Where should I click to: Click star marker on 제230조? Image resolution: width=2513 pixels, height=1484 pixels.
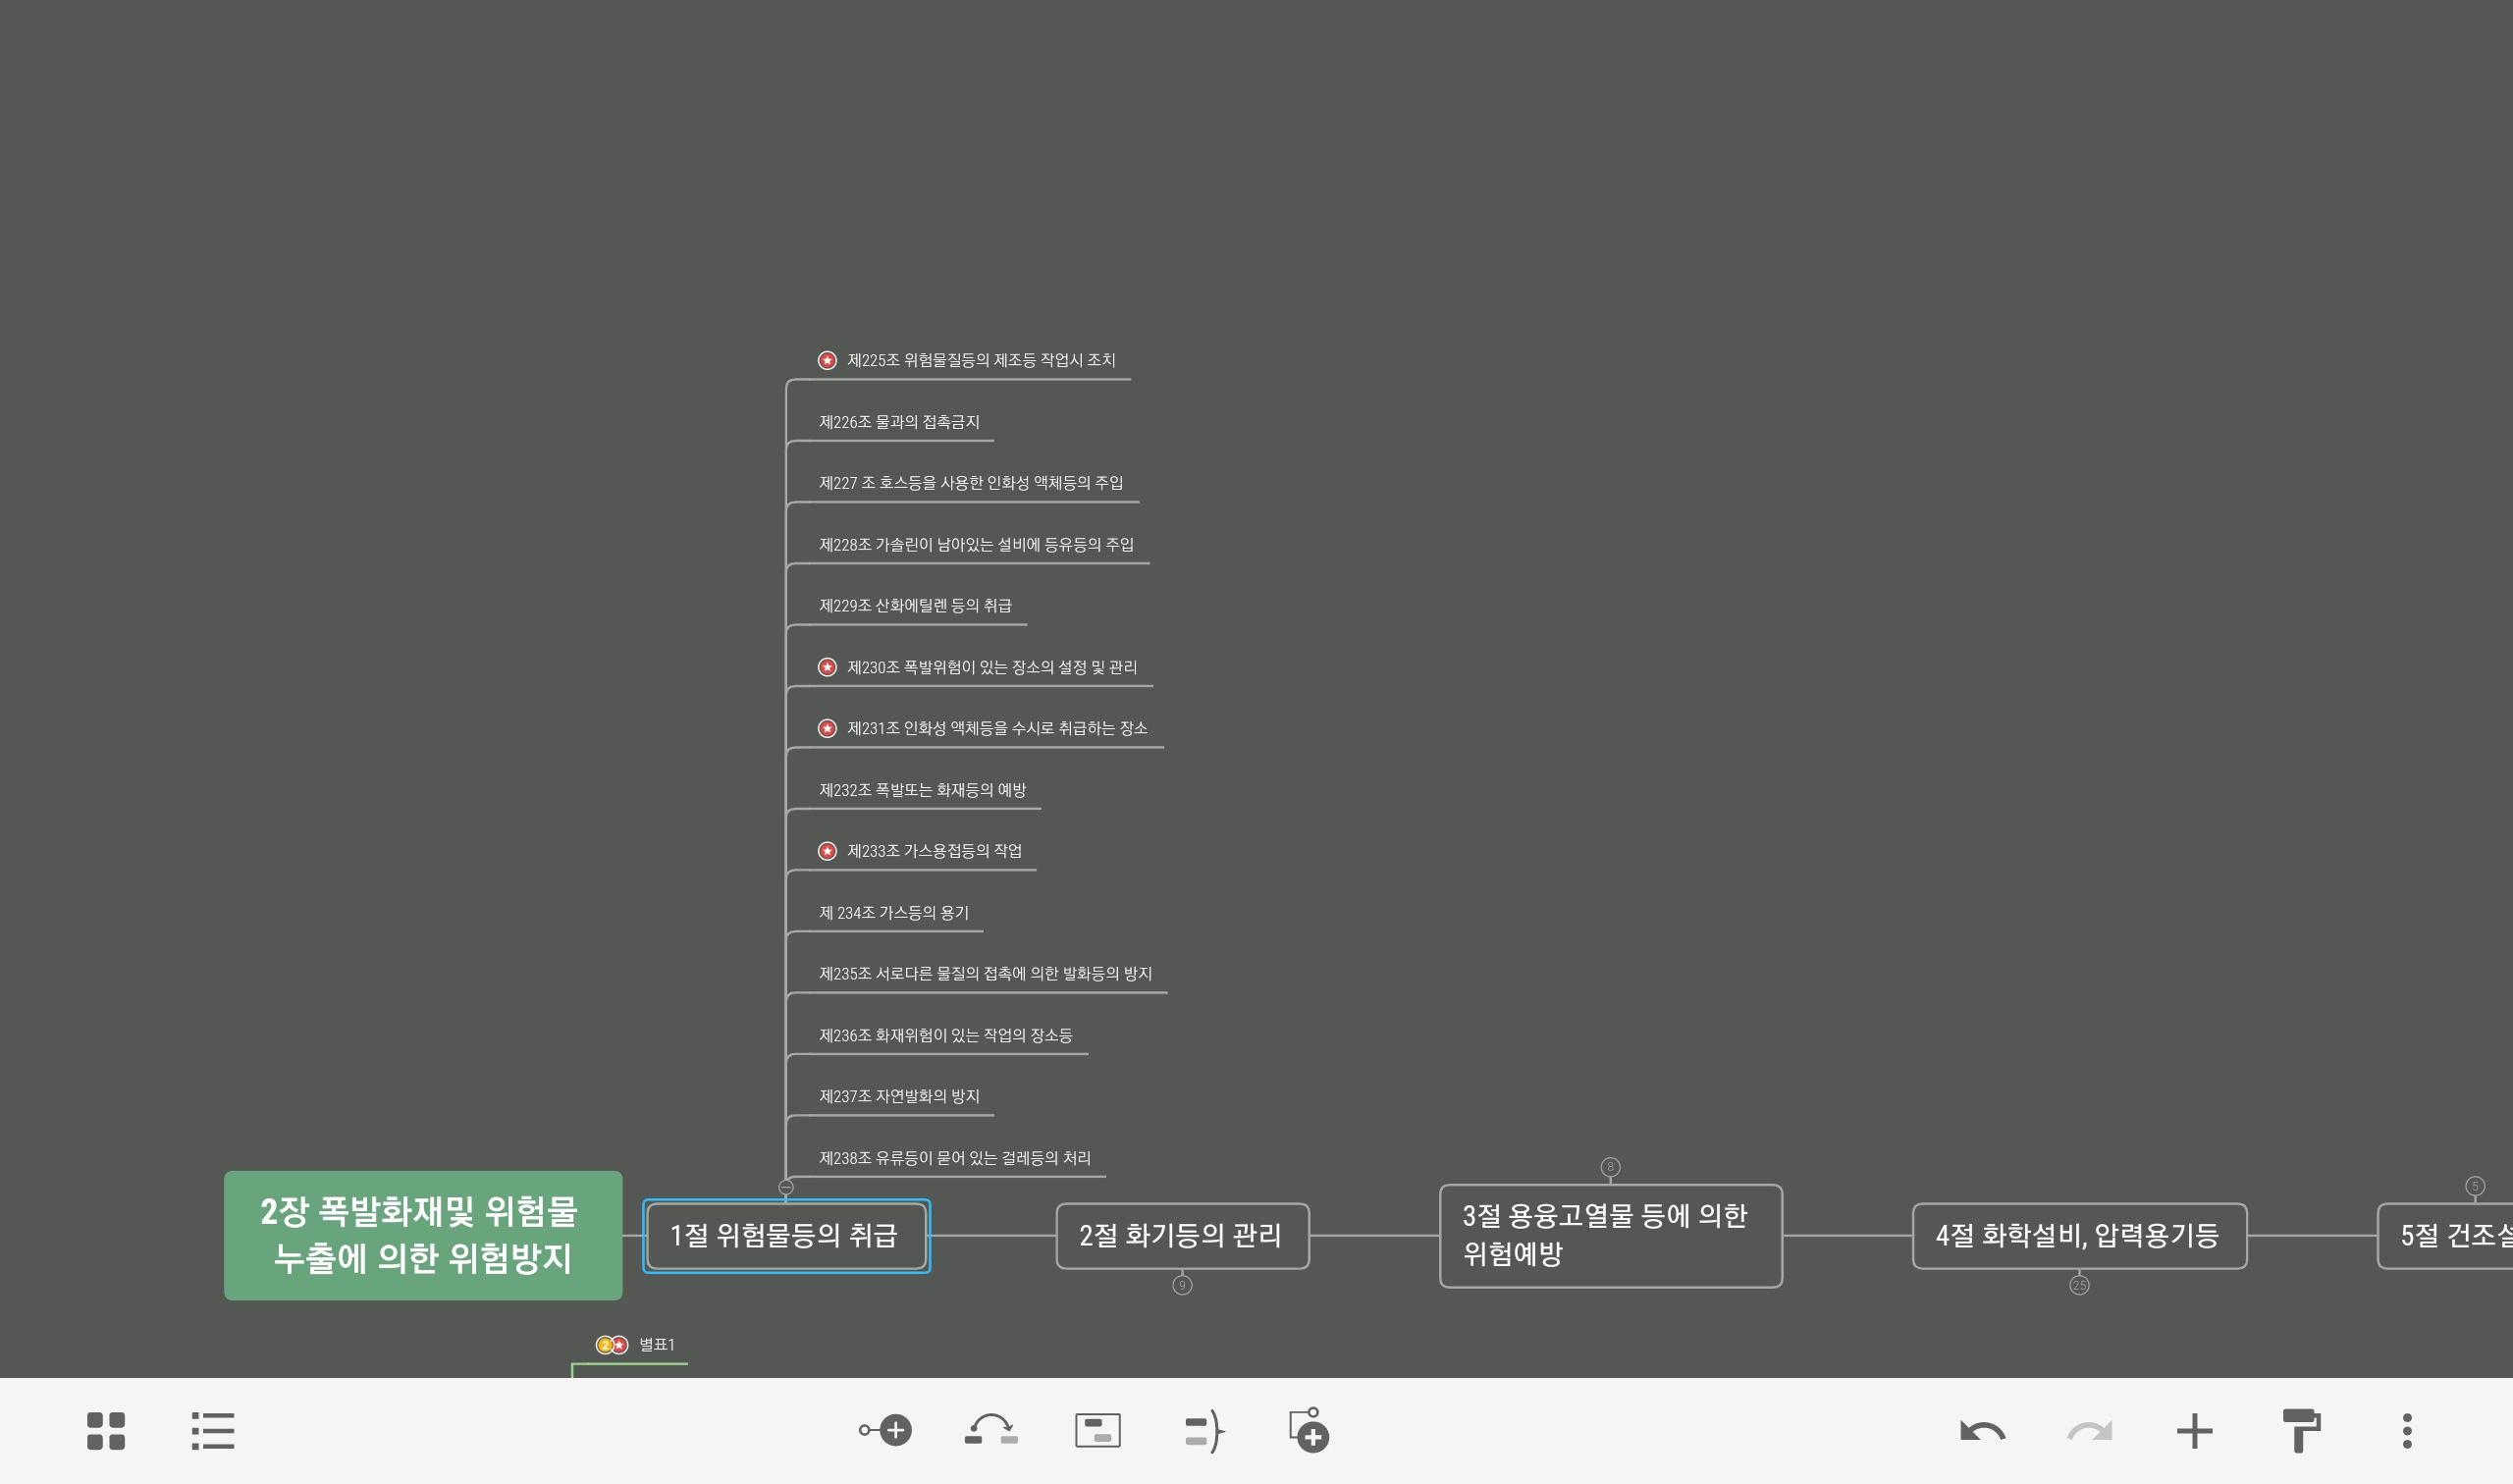point(827,667)
